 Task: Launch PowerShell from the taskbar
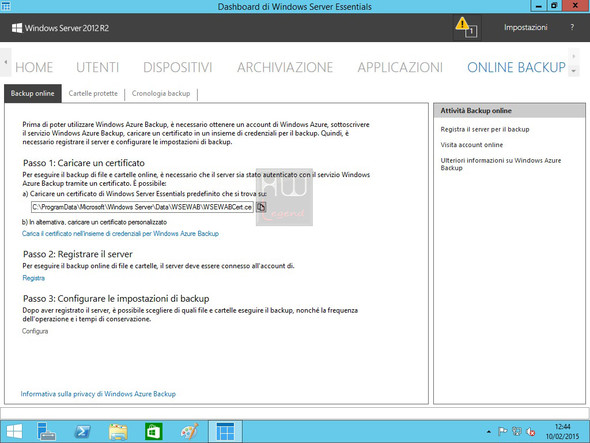coord(82,431)
